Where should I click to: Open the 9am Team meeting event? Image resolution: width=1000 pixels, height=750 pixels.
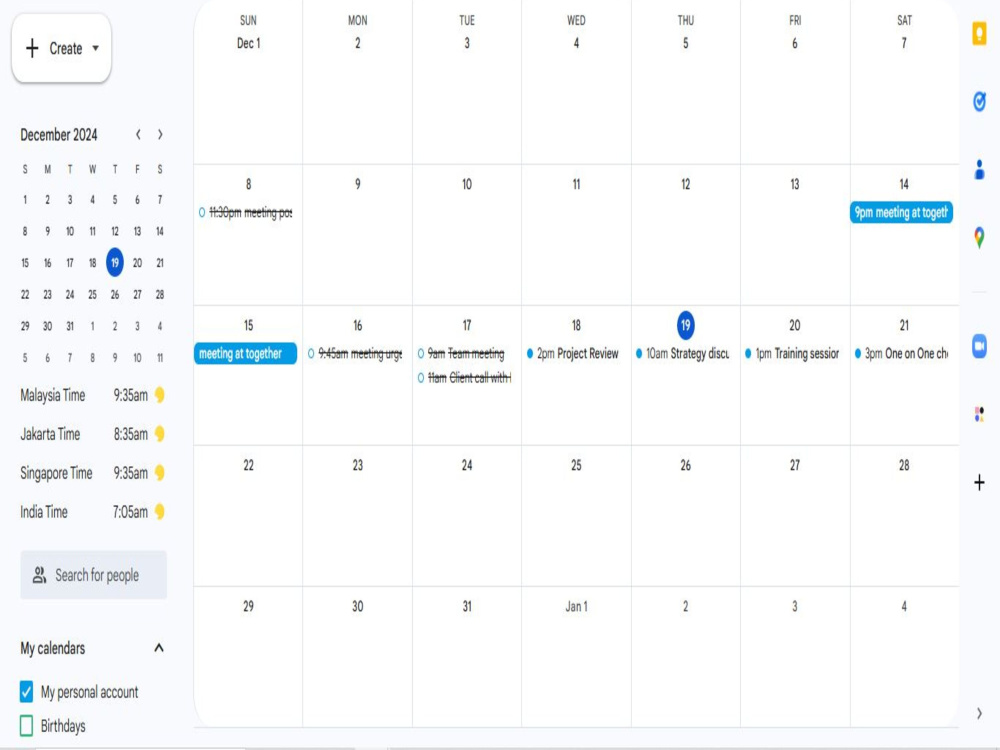click(462, 353)
